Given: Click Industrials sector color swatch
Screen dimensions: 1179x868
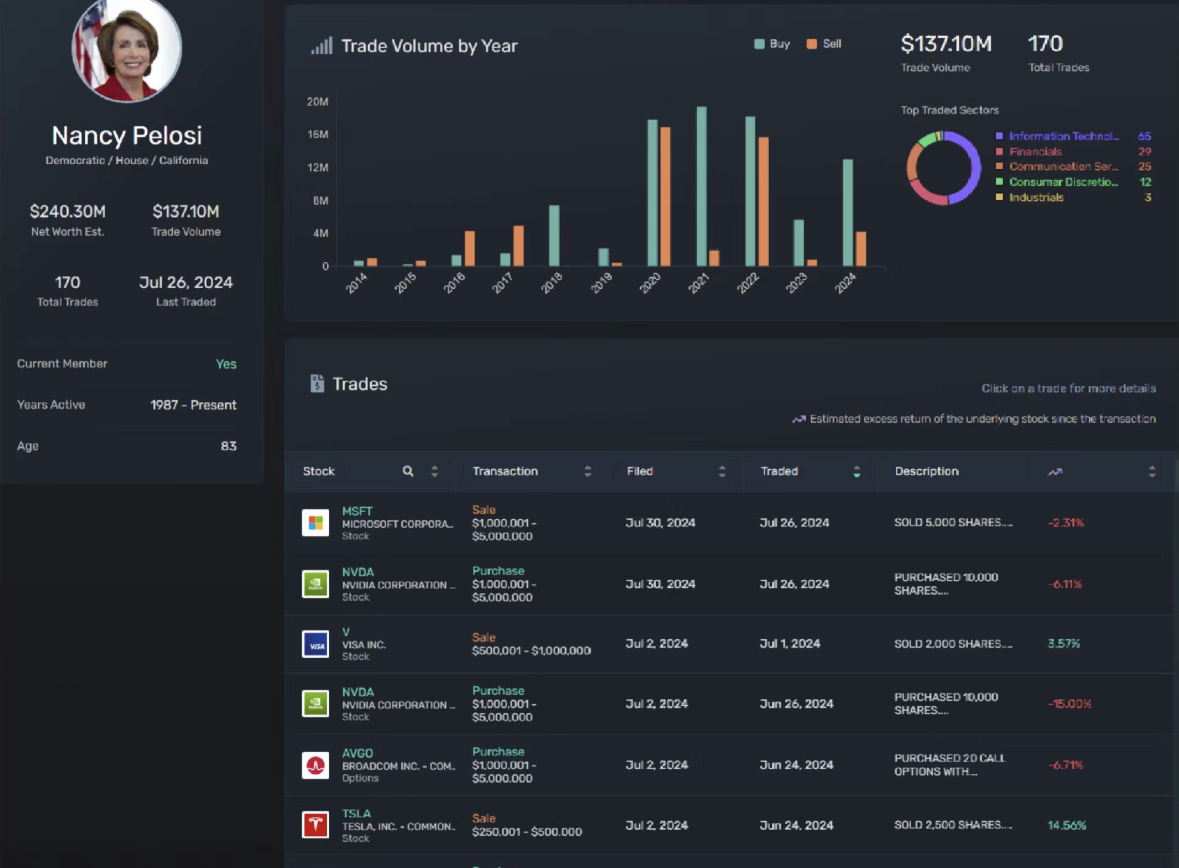Looking at the screenshot, I should pos(999,197).
